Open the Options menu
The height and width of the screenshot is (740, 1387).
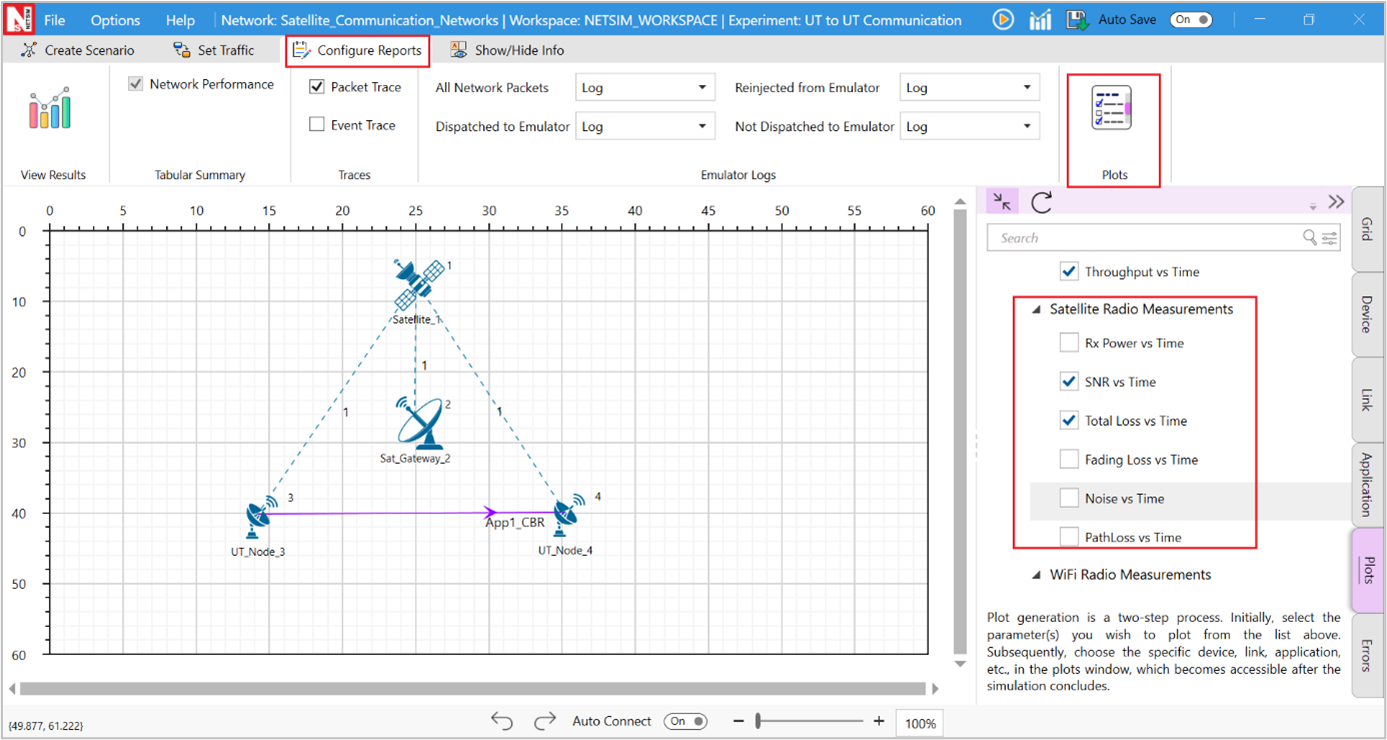[x=115, y=20]
